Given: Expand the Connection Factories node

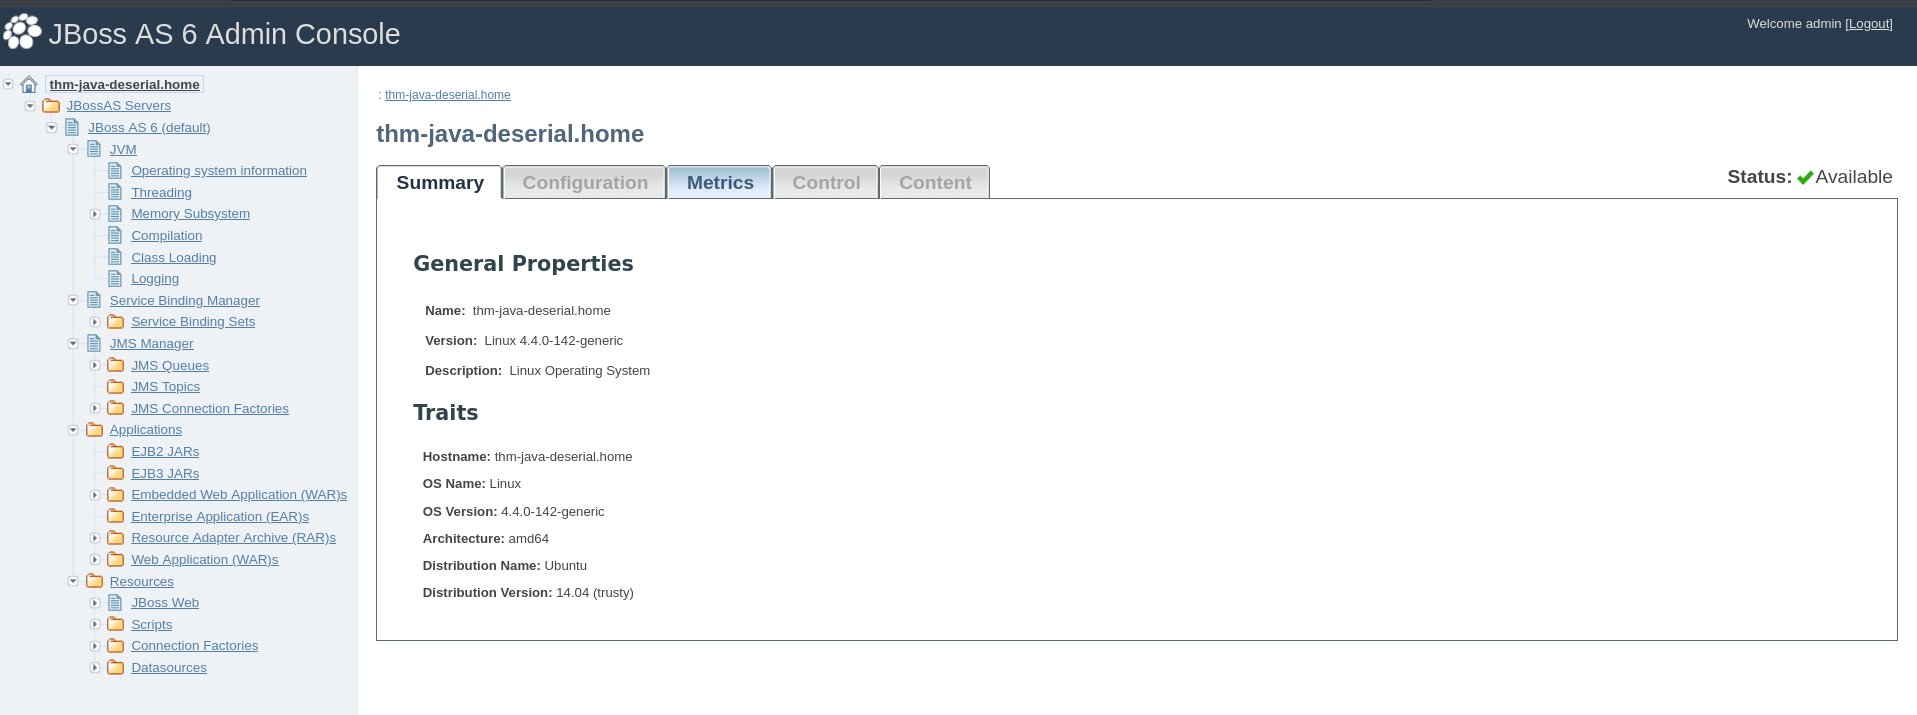Looking at the screenshot, I should pos(95,646).
